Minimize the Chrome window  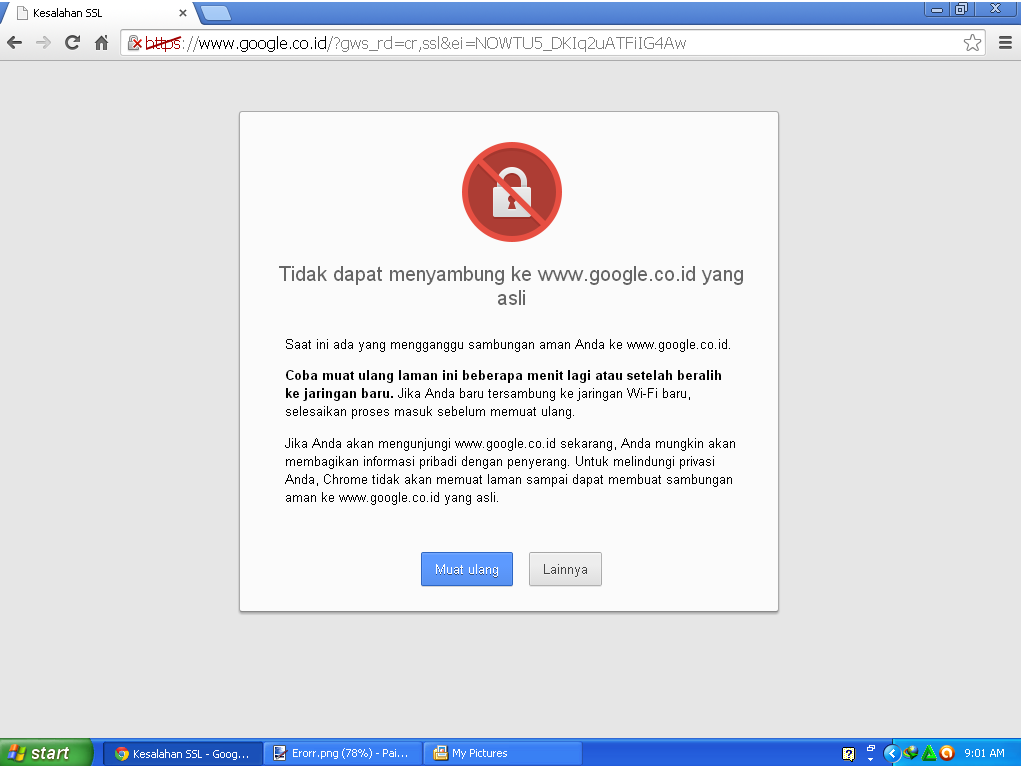(936, 9)
